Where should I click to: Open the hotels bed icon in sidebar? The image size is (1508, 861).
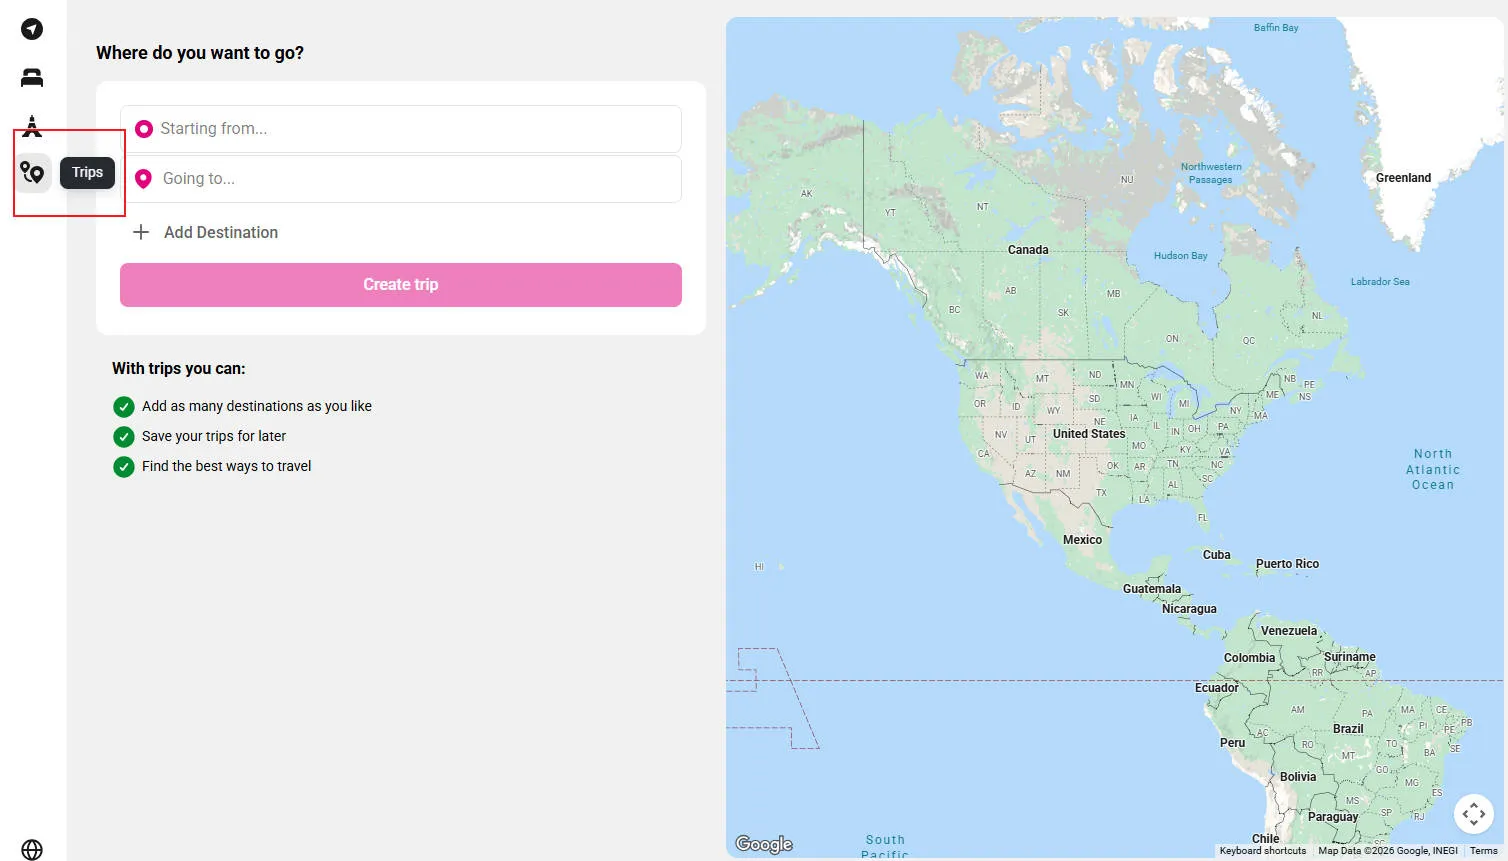32,78
